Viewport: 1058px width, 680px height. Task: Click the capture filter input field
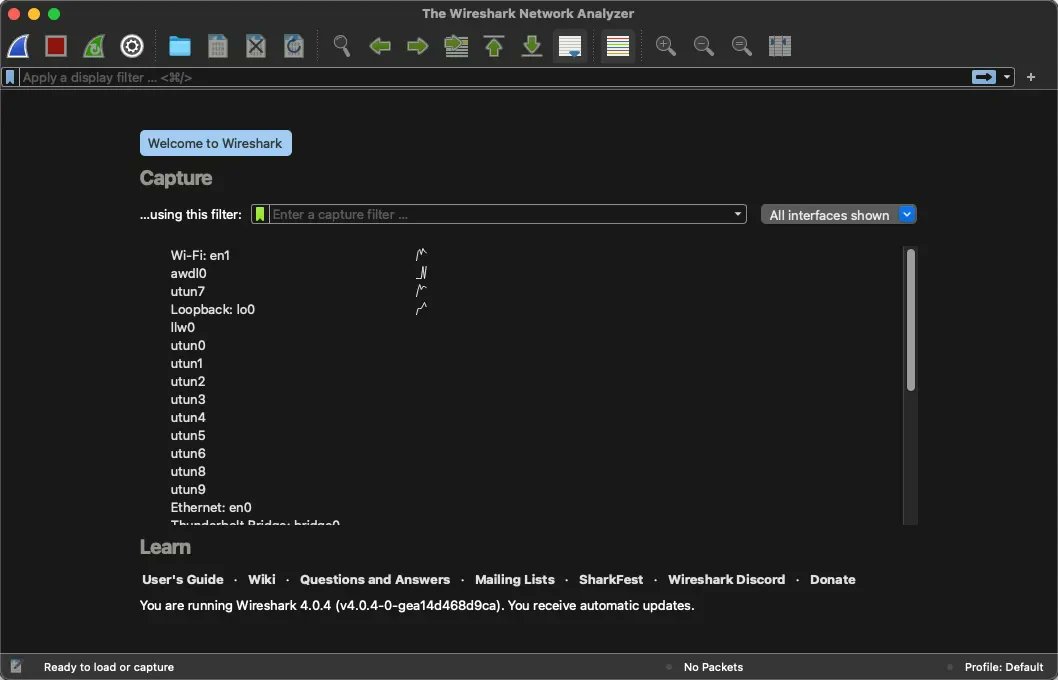[499, 215]
